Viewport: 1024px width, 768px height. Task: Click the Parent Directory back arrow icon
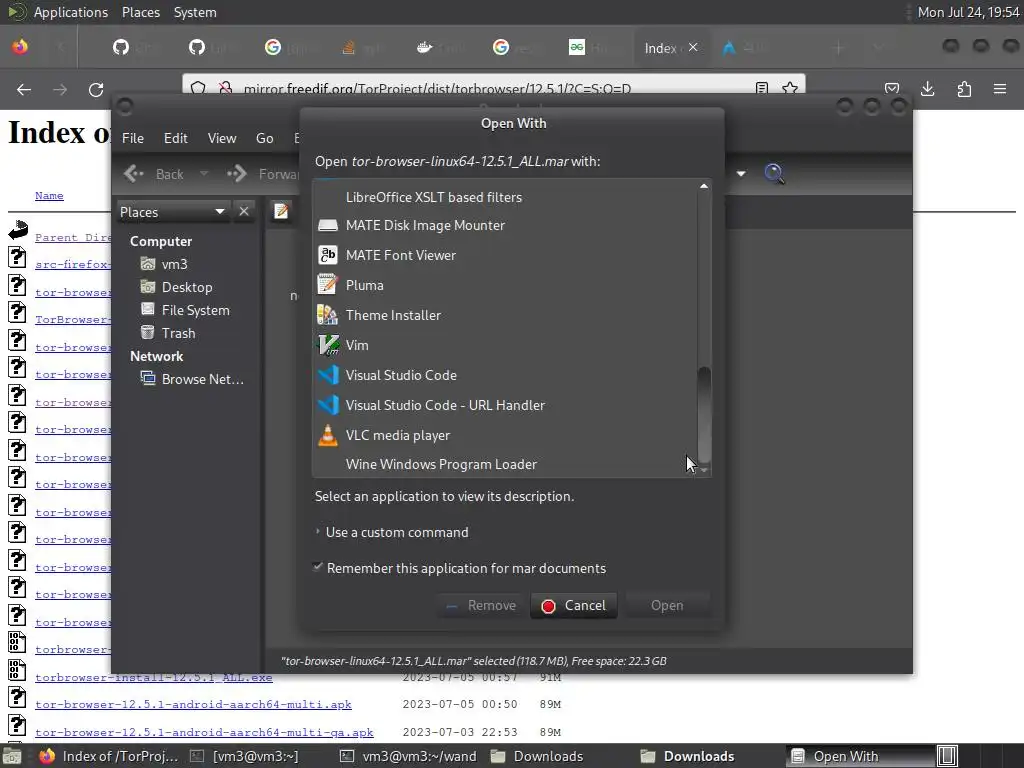(x=18, y=229)
